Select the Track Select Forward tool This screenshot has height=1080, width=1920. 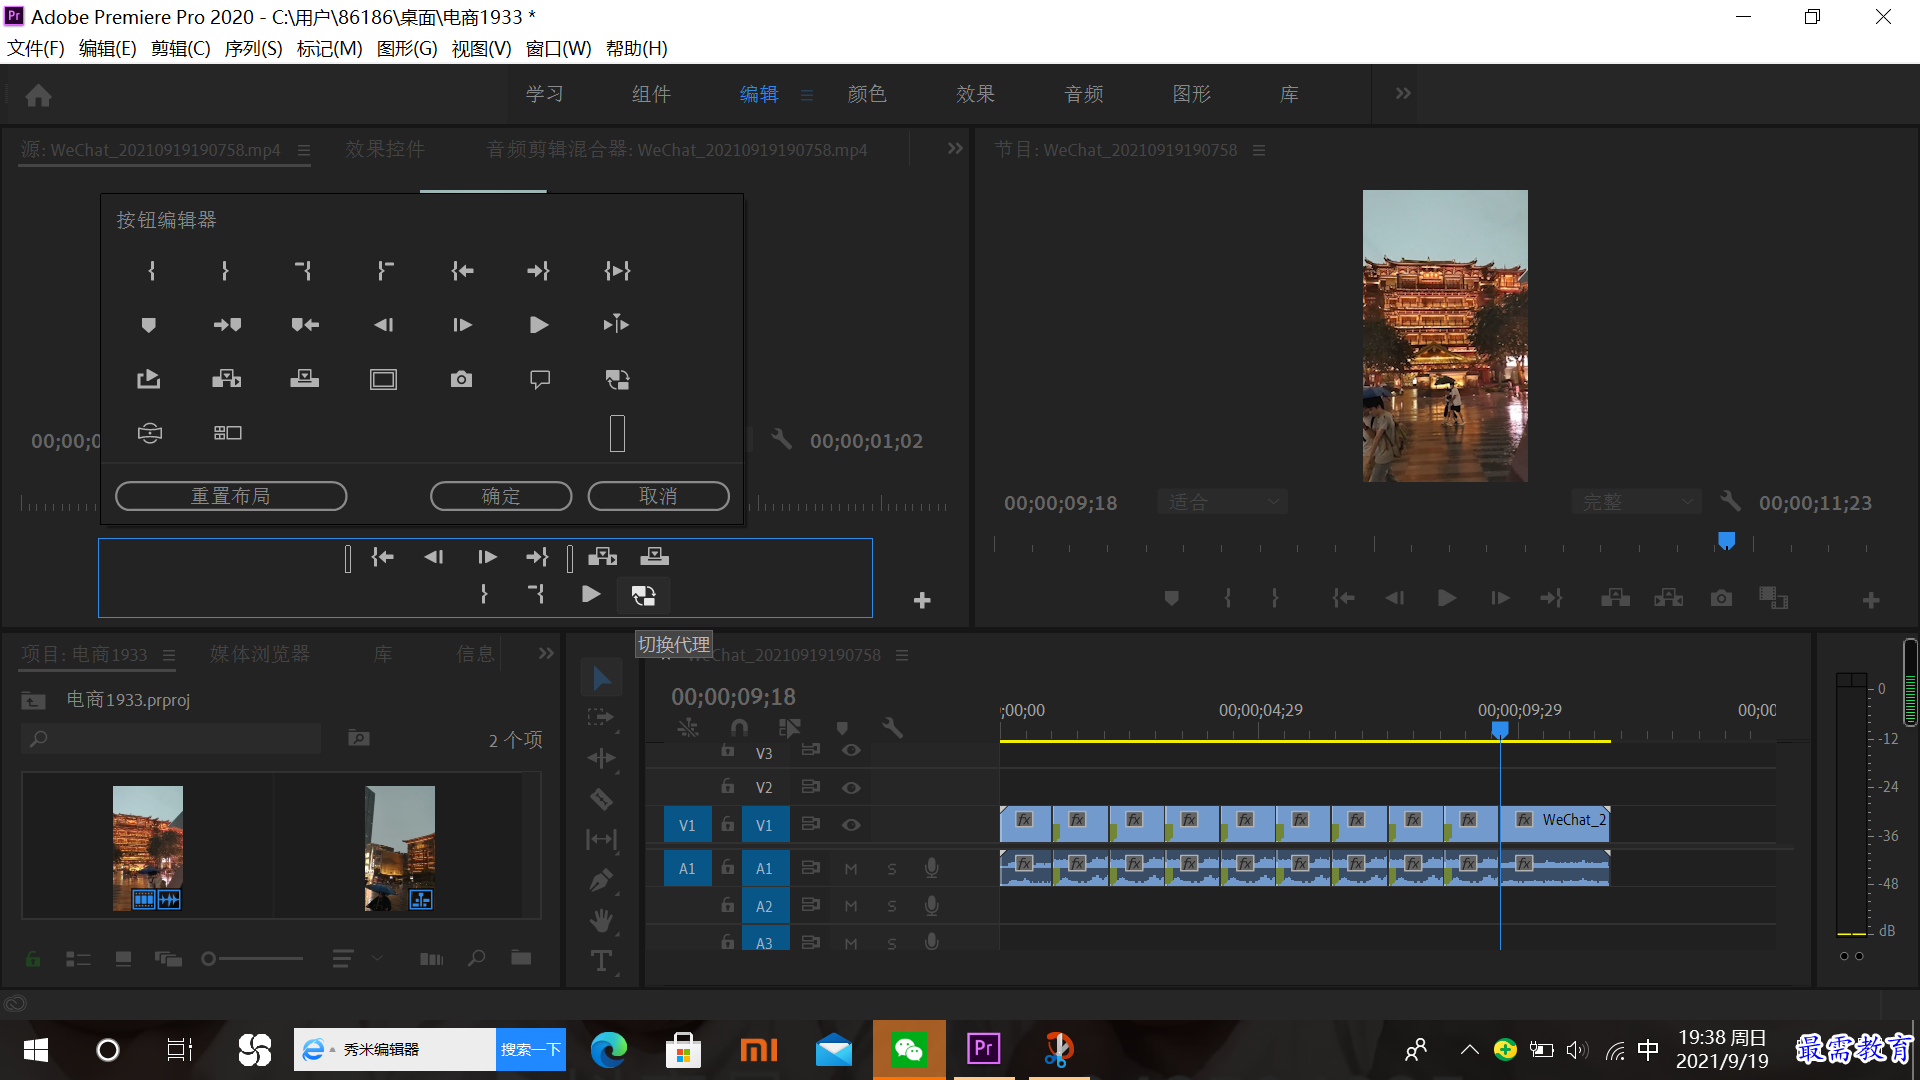(600, 717)
